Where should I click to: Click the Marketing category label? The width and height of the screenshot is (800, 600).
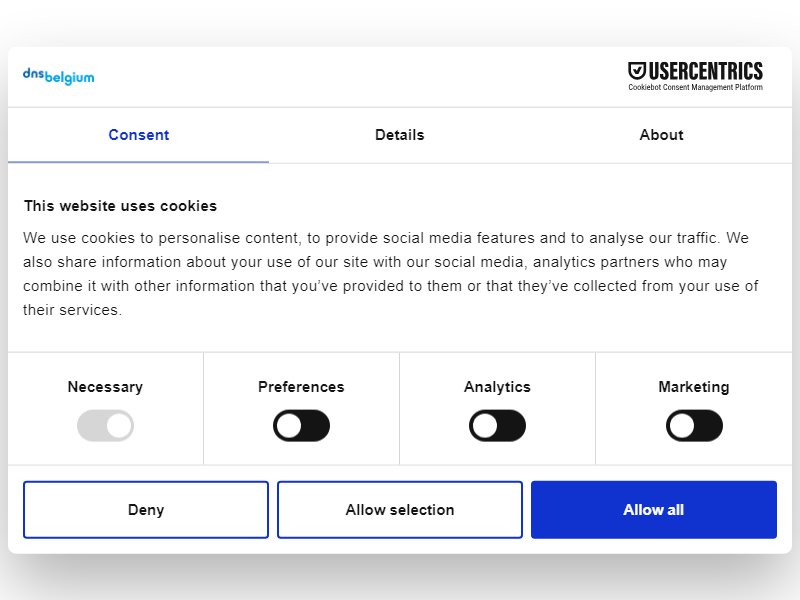pos(694,387)
